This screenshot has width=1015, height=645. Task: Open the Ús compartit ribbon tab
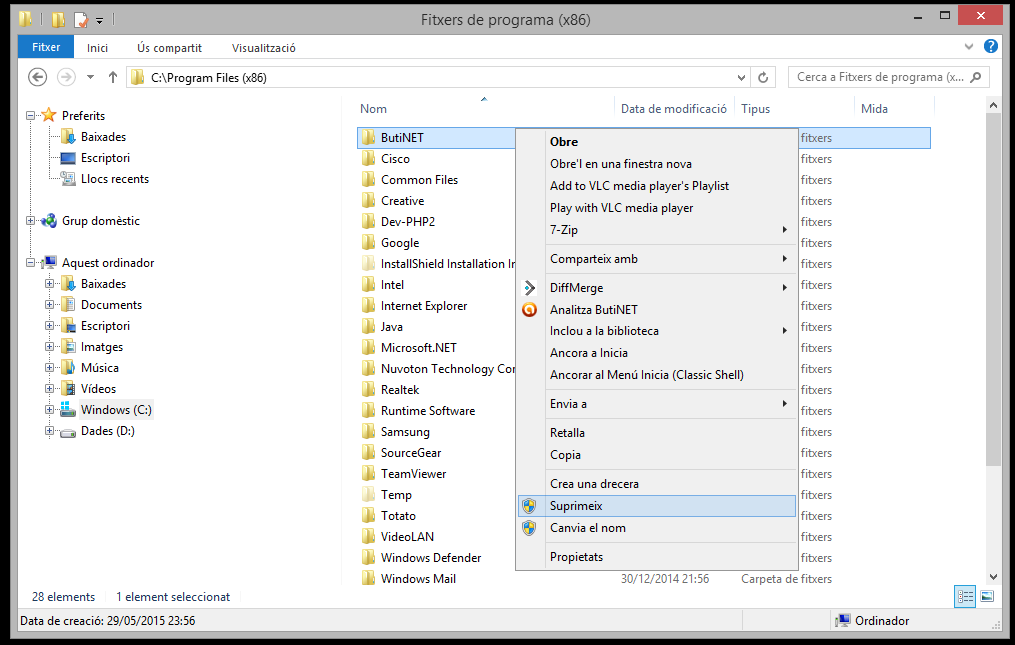169,48
